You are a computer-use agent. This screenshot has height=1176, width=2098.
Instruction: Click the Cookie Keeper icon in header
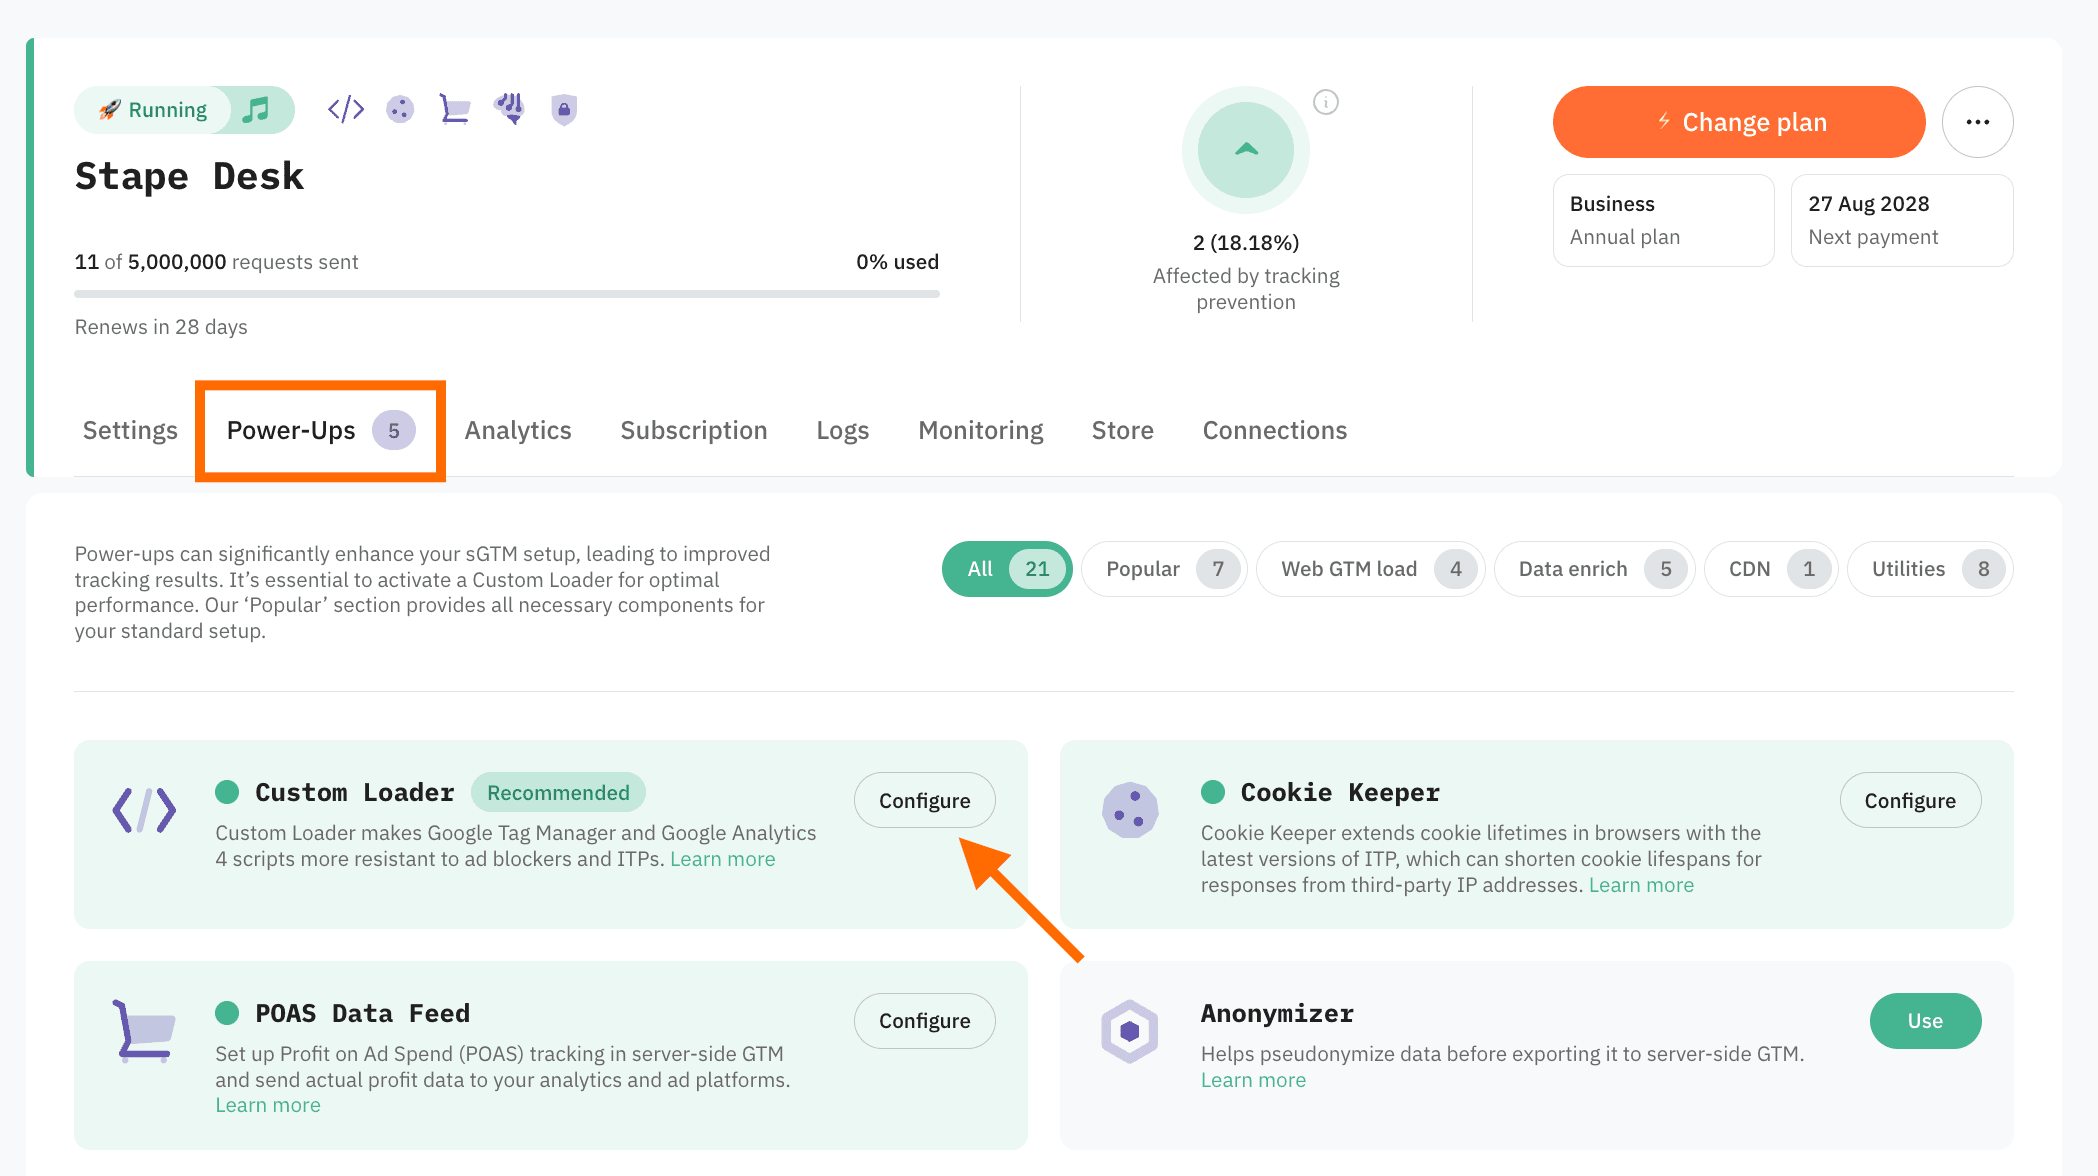(400, 109)
